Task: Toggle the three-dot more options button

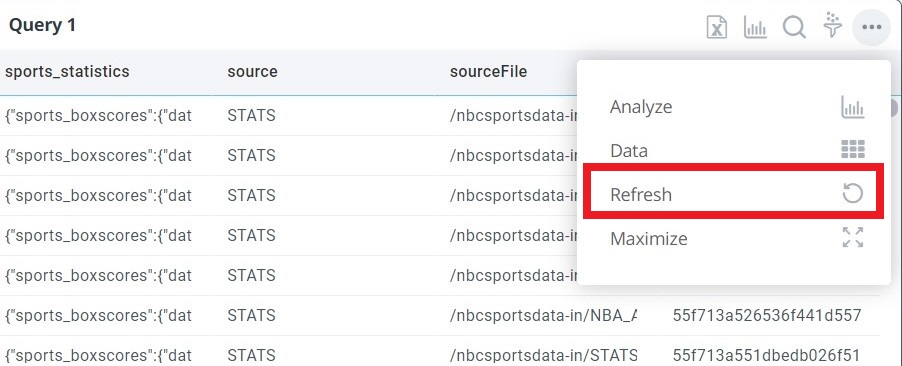Action: [872, 26]
